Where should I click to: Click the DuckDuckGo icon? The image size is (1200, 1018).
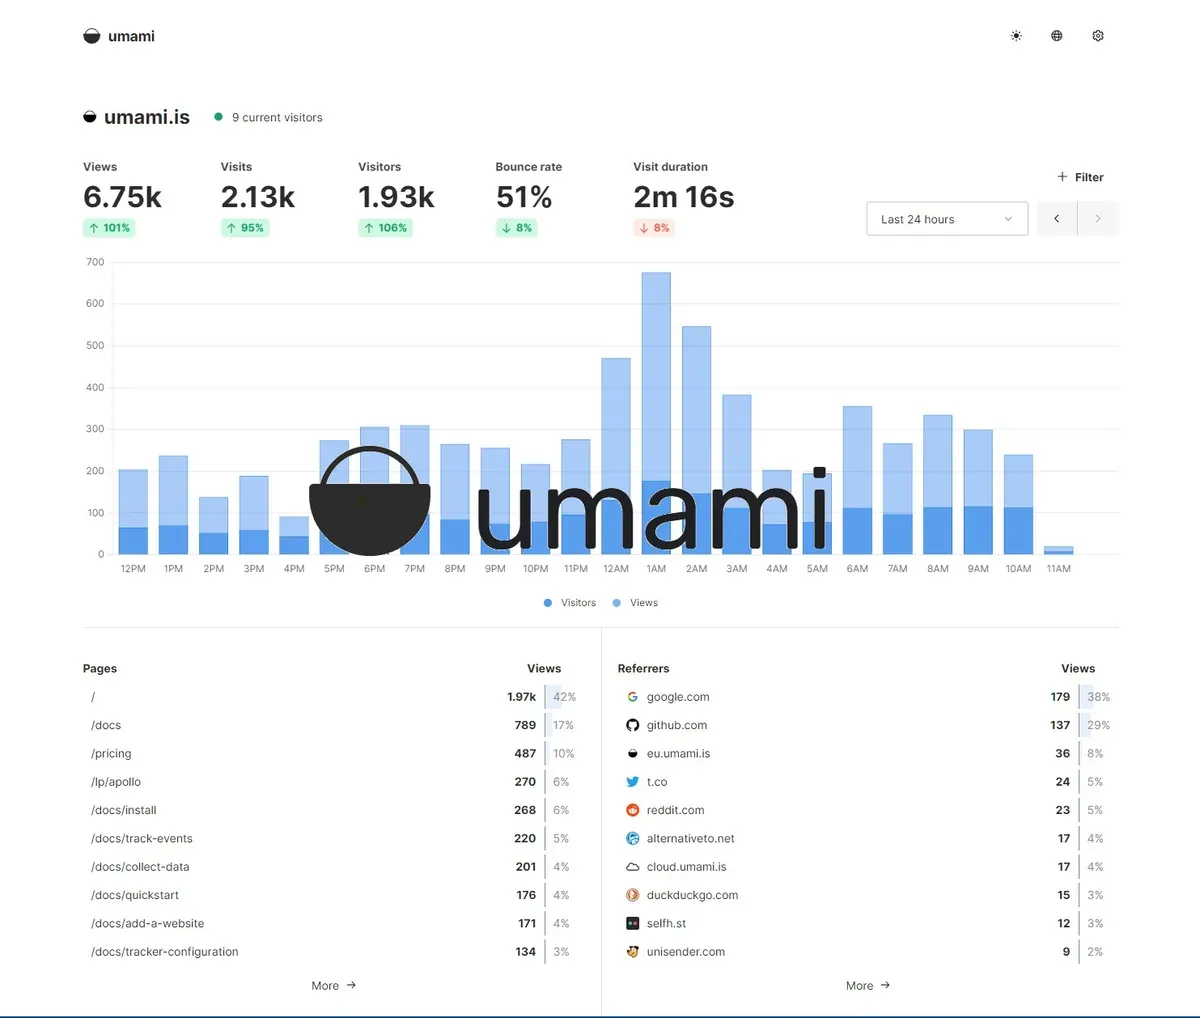tap(632, 895)
